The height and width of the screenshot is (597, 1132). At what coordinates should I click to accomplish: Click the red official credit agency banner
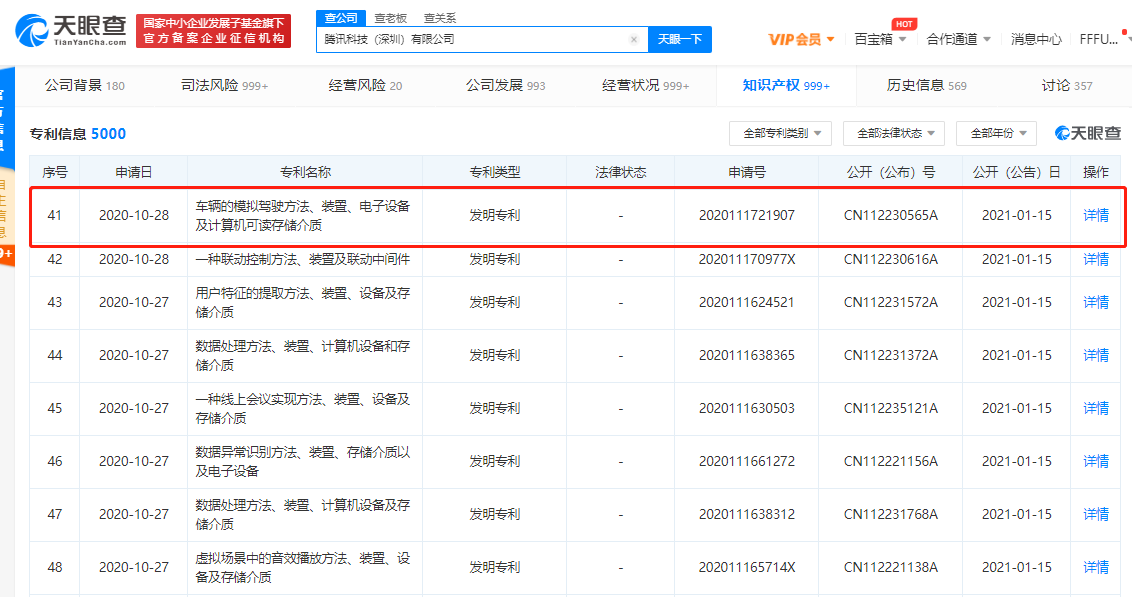tap(213, 31)
